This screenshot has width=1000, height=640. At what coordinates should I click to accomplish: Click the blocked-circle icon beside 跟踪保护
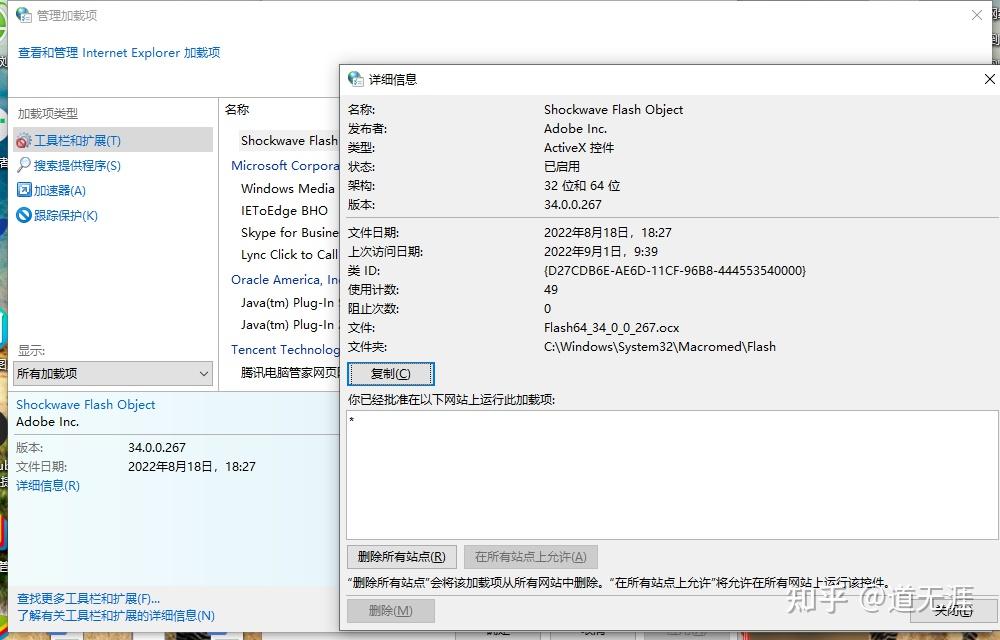[24, 215]
